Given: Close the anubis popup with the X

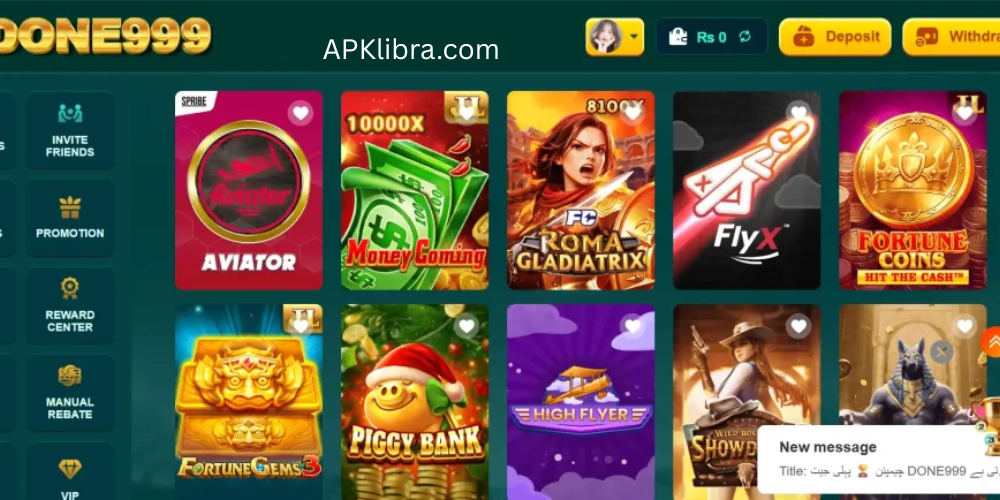Looking at the screenshot, I should 941,351.
